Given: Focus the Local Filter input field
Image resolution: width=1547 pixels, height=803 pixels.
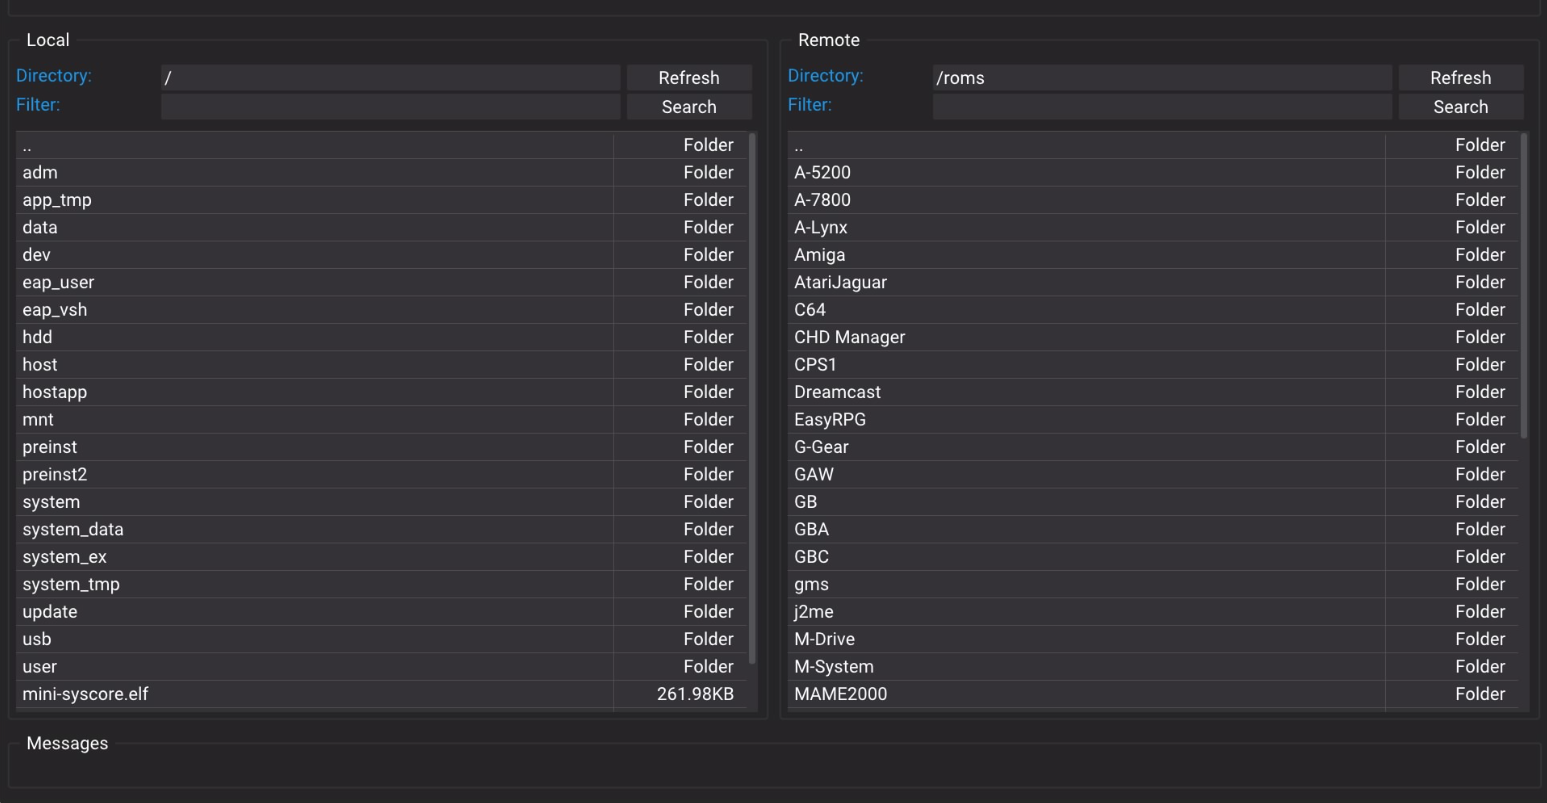Looking at the screenshot, I should (x=390, y=107).
